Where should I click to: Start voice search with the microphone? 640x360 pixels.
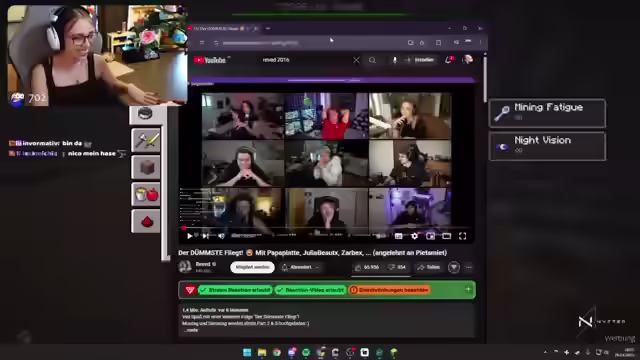tap(394, 60)
